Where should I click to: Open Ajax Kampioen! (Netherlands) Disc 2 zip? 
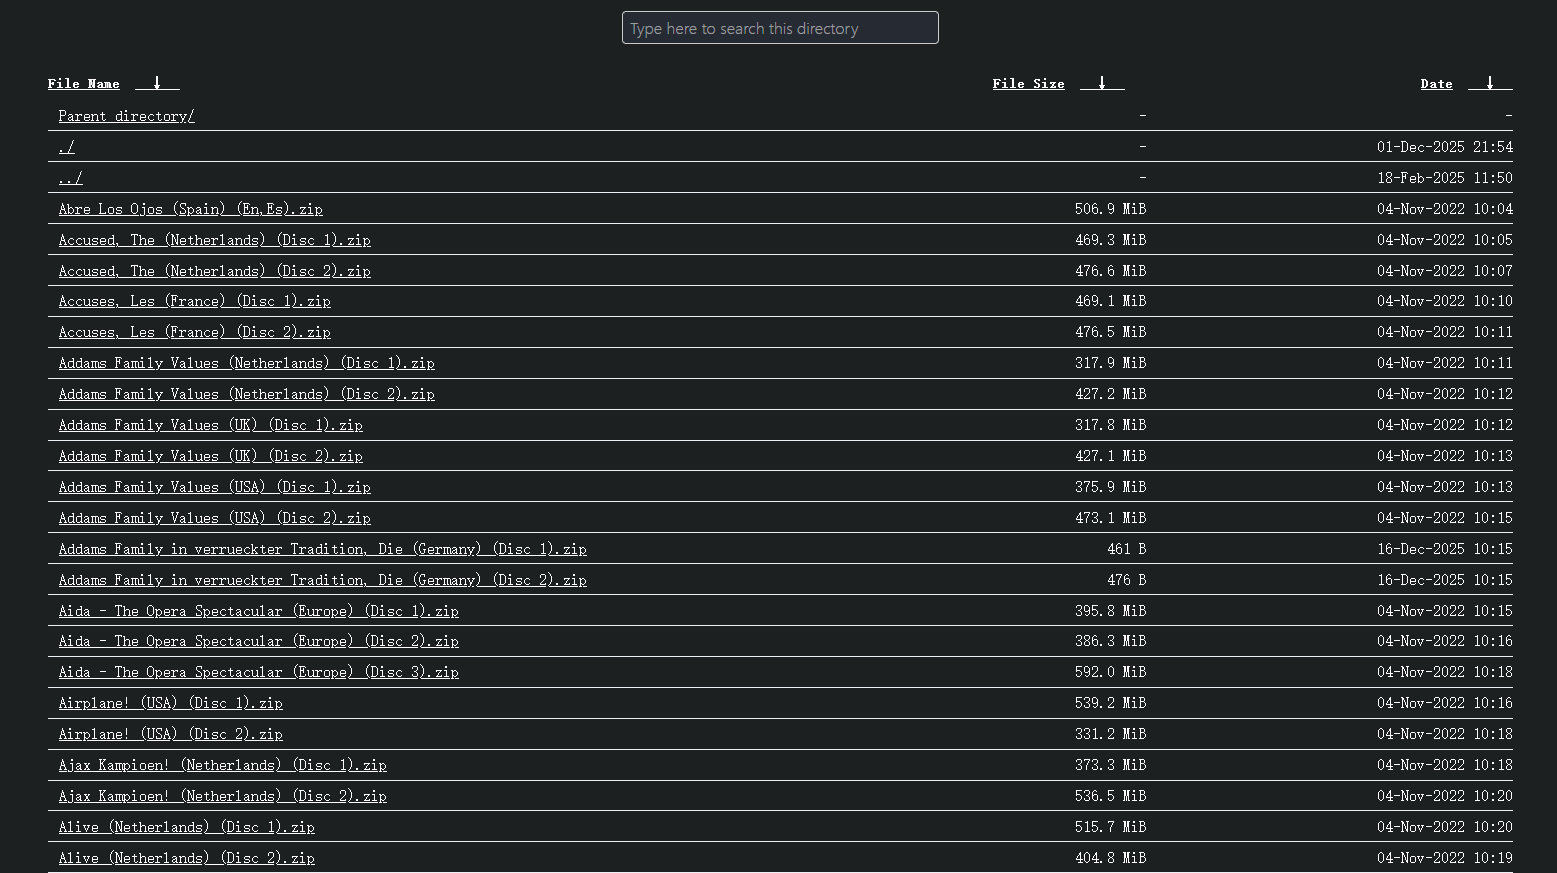coord(222,796)
